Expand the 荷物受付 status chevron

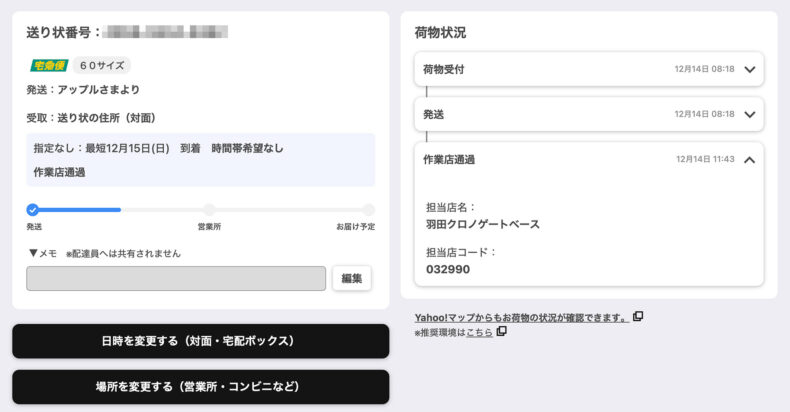click(750, 70)
